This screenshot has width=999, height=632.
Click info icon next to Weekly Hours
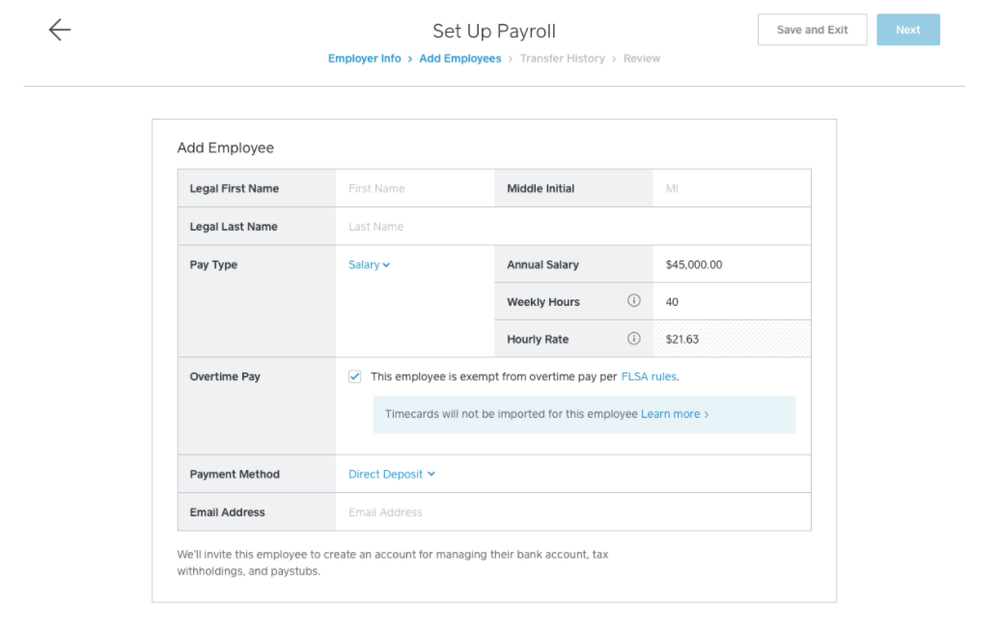[633, 301]
